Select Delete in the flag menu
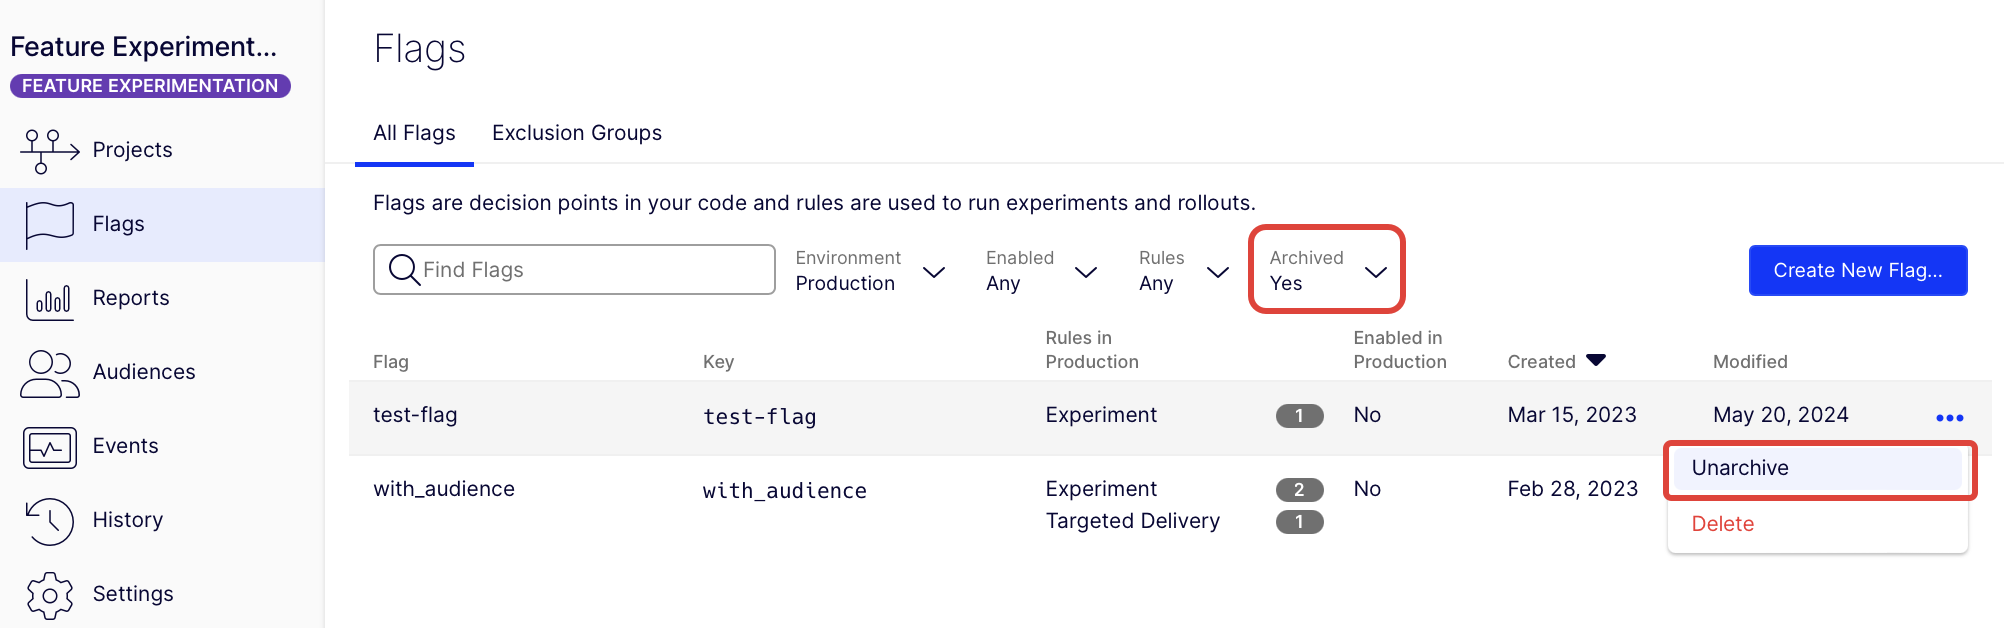Viewport: 2004px width, 628px height. (1722, 524)
